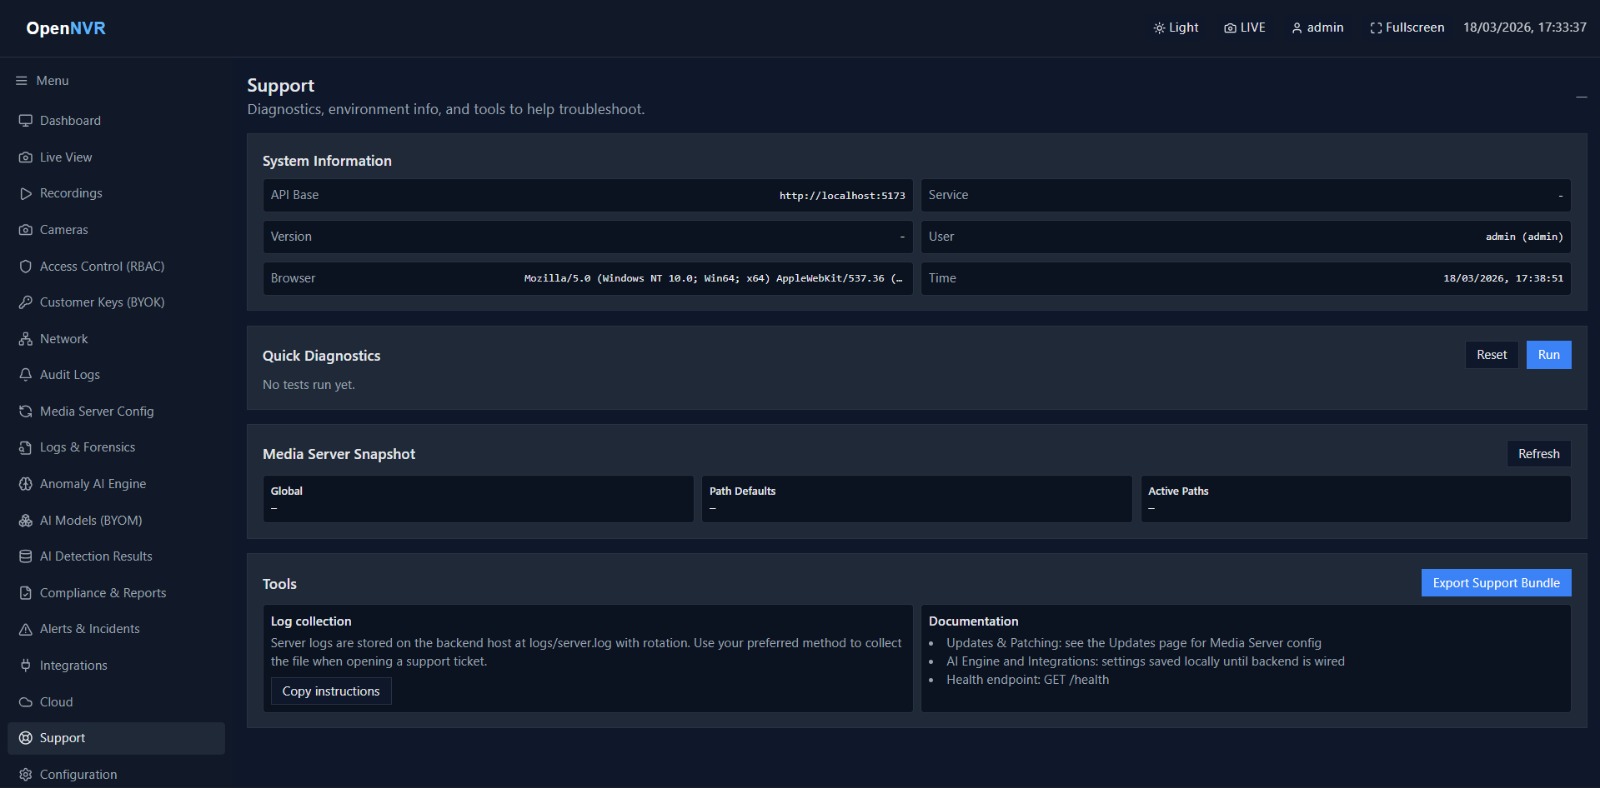This screenshot has height=788, width=1600.
Task: Click the Active Paths card
Action: coord(1355,499)
